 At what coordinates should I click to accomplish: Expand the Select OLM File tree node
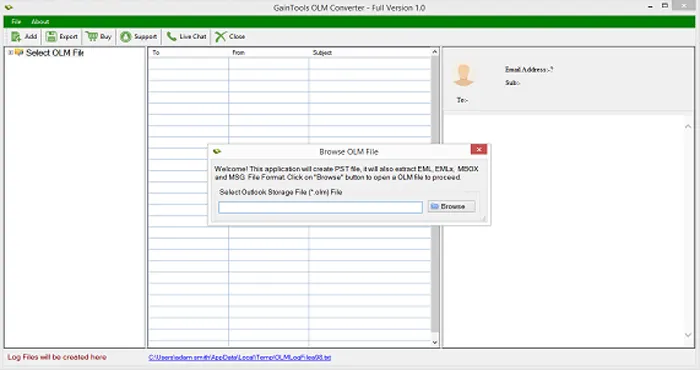10,53
